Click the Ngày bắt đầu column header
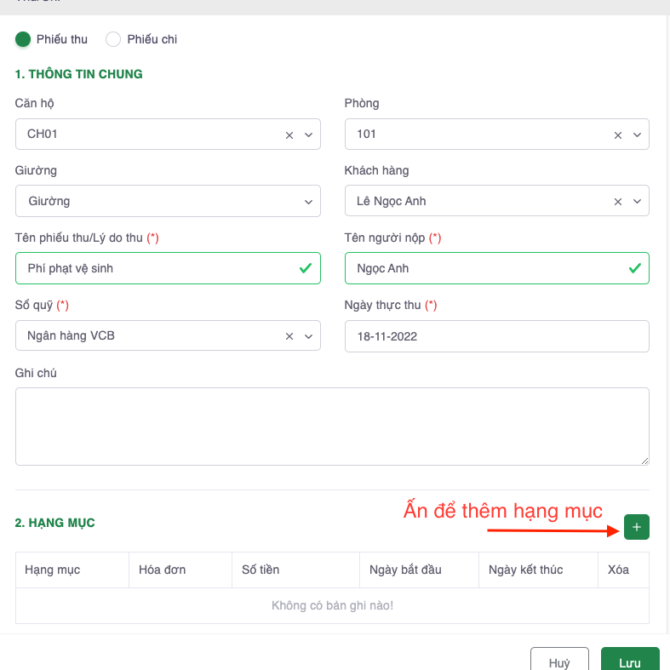The width and height of the screenshot is (670, 670). point(405,570)
